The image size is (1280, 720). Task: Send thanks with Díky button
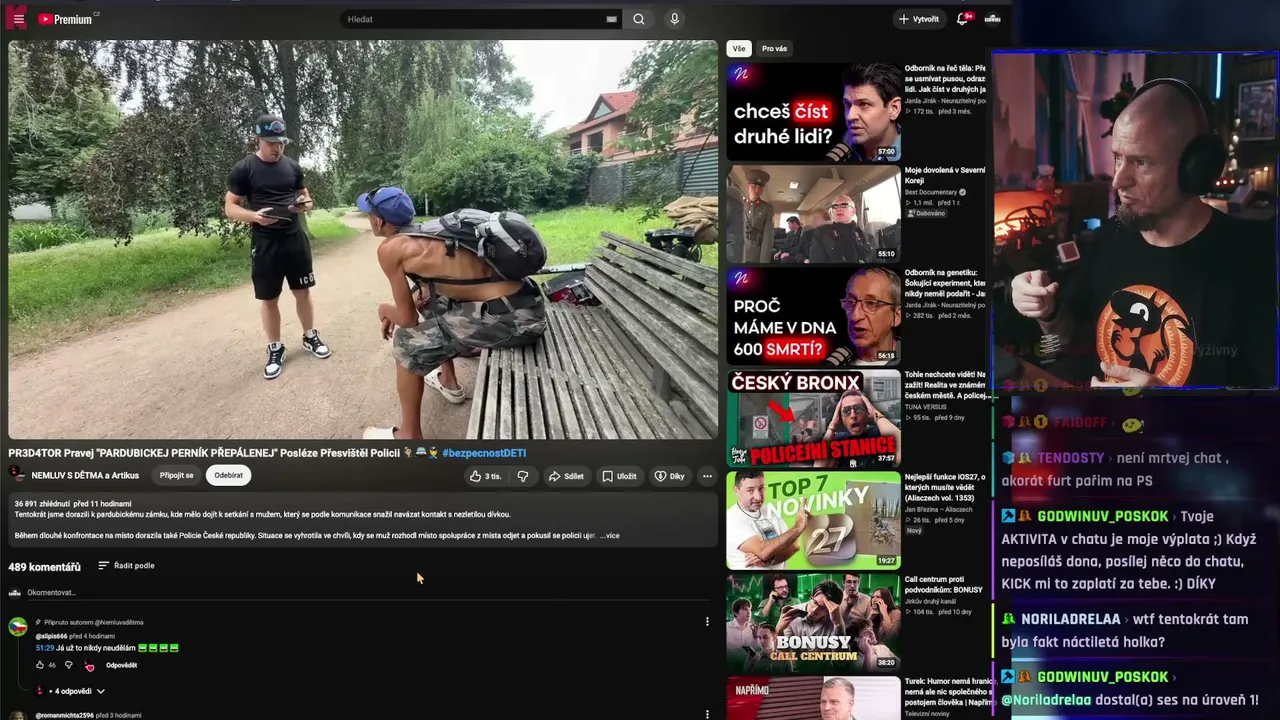670,476
